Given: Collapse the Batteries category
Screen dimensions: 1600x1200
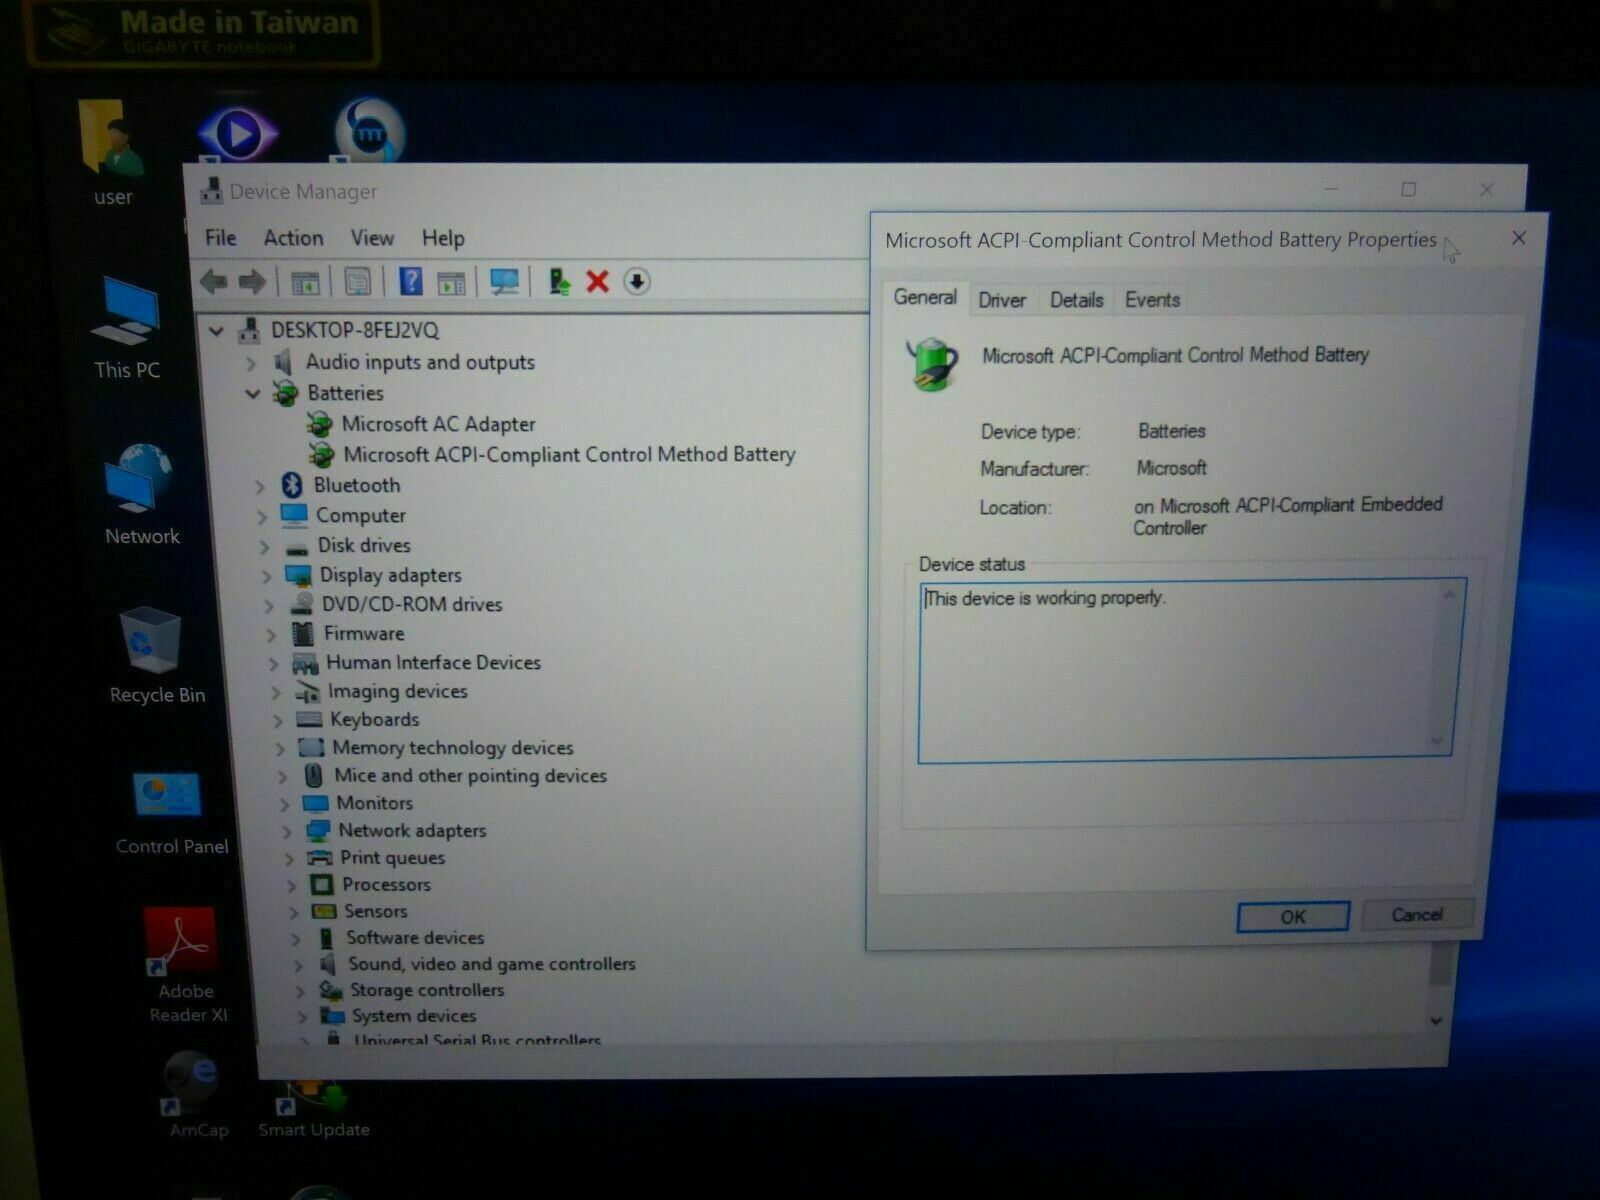Looking at the screenshot, I should (x=253, y=394).
